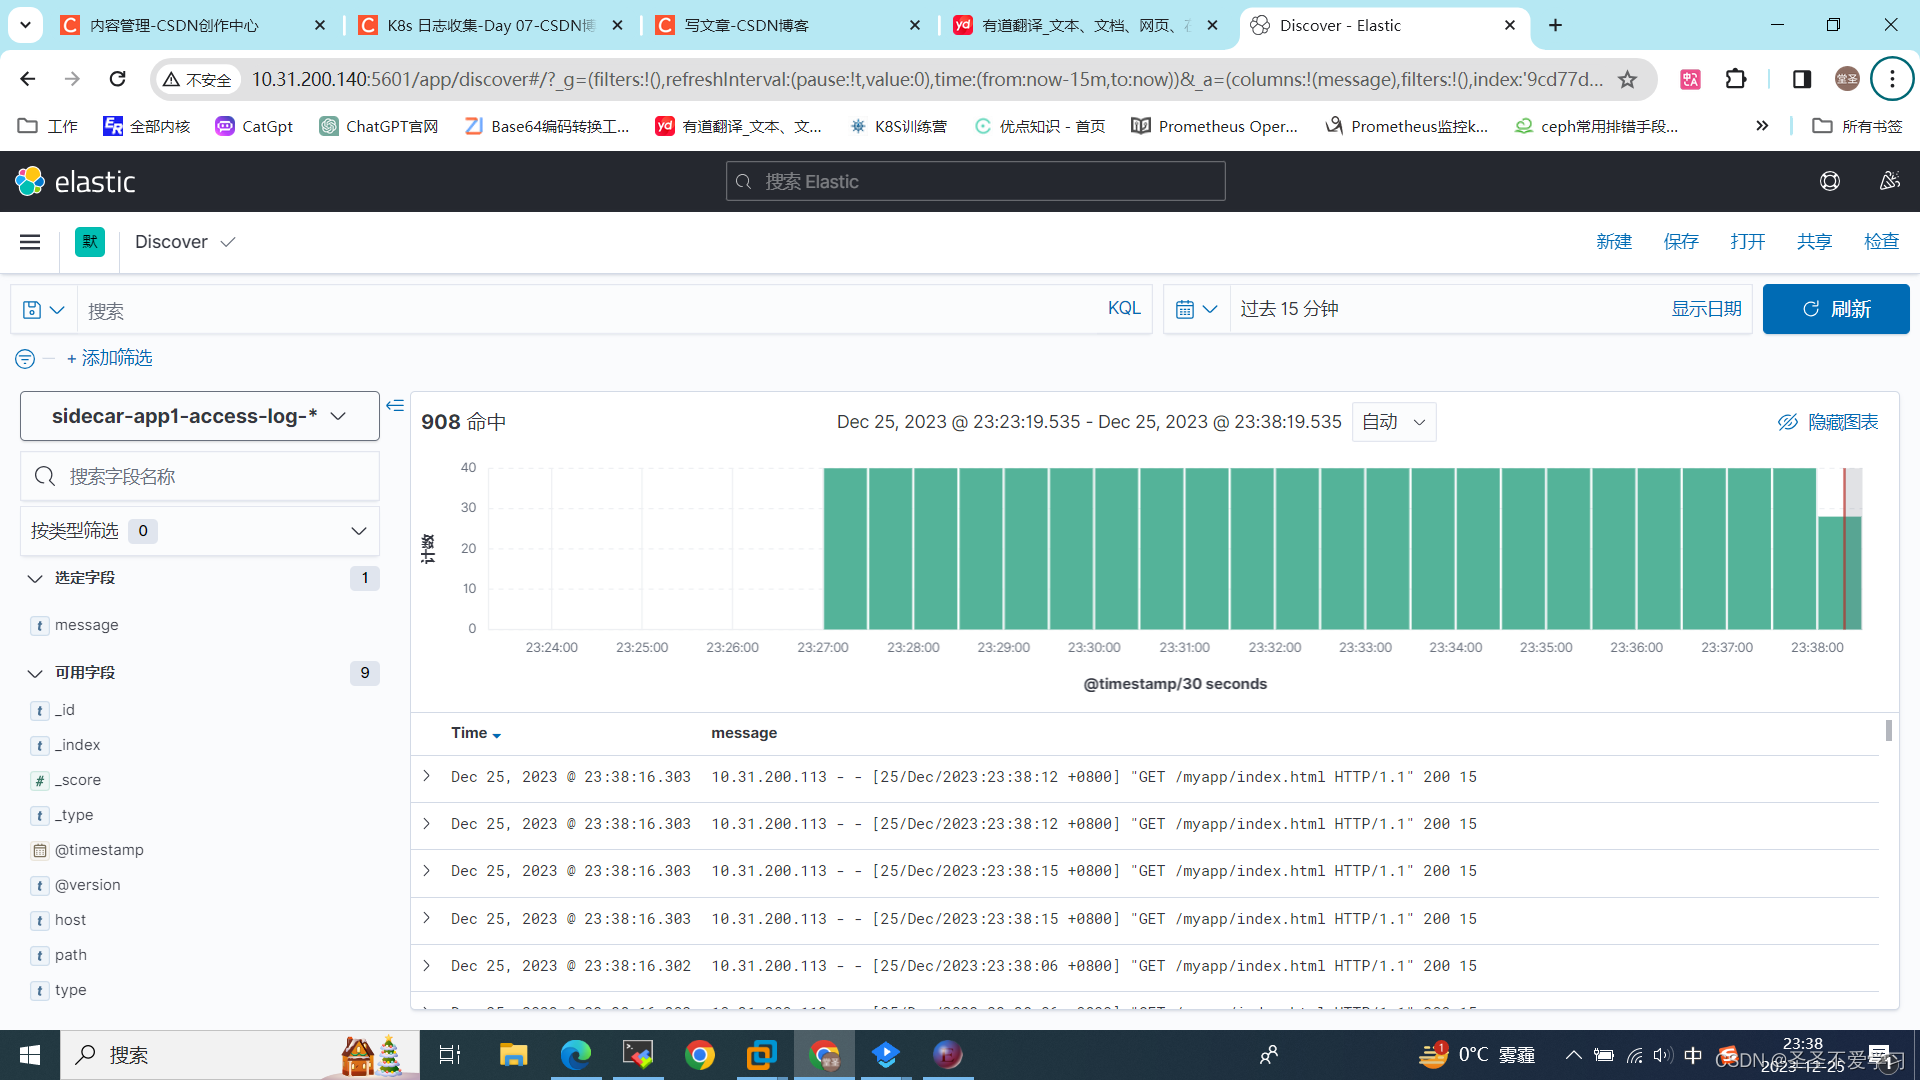
Task: Open the calendar quick date menu
Action: (1196, 309)
